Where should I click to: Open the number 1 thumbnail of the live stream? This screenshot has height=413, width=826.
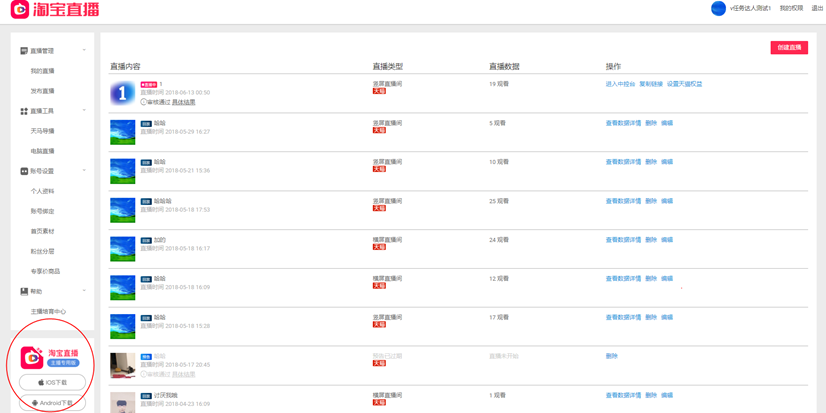click(123, 93)
